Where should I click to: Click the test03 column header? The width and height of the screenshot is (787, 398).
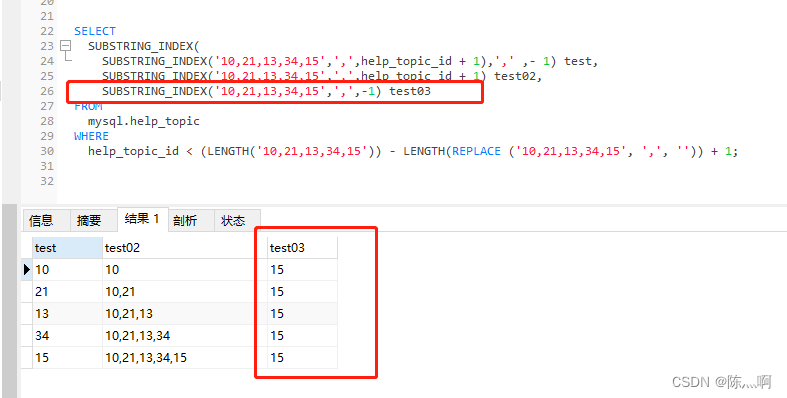coord(302,248)
